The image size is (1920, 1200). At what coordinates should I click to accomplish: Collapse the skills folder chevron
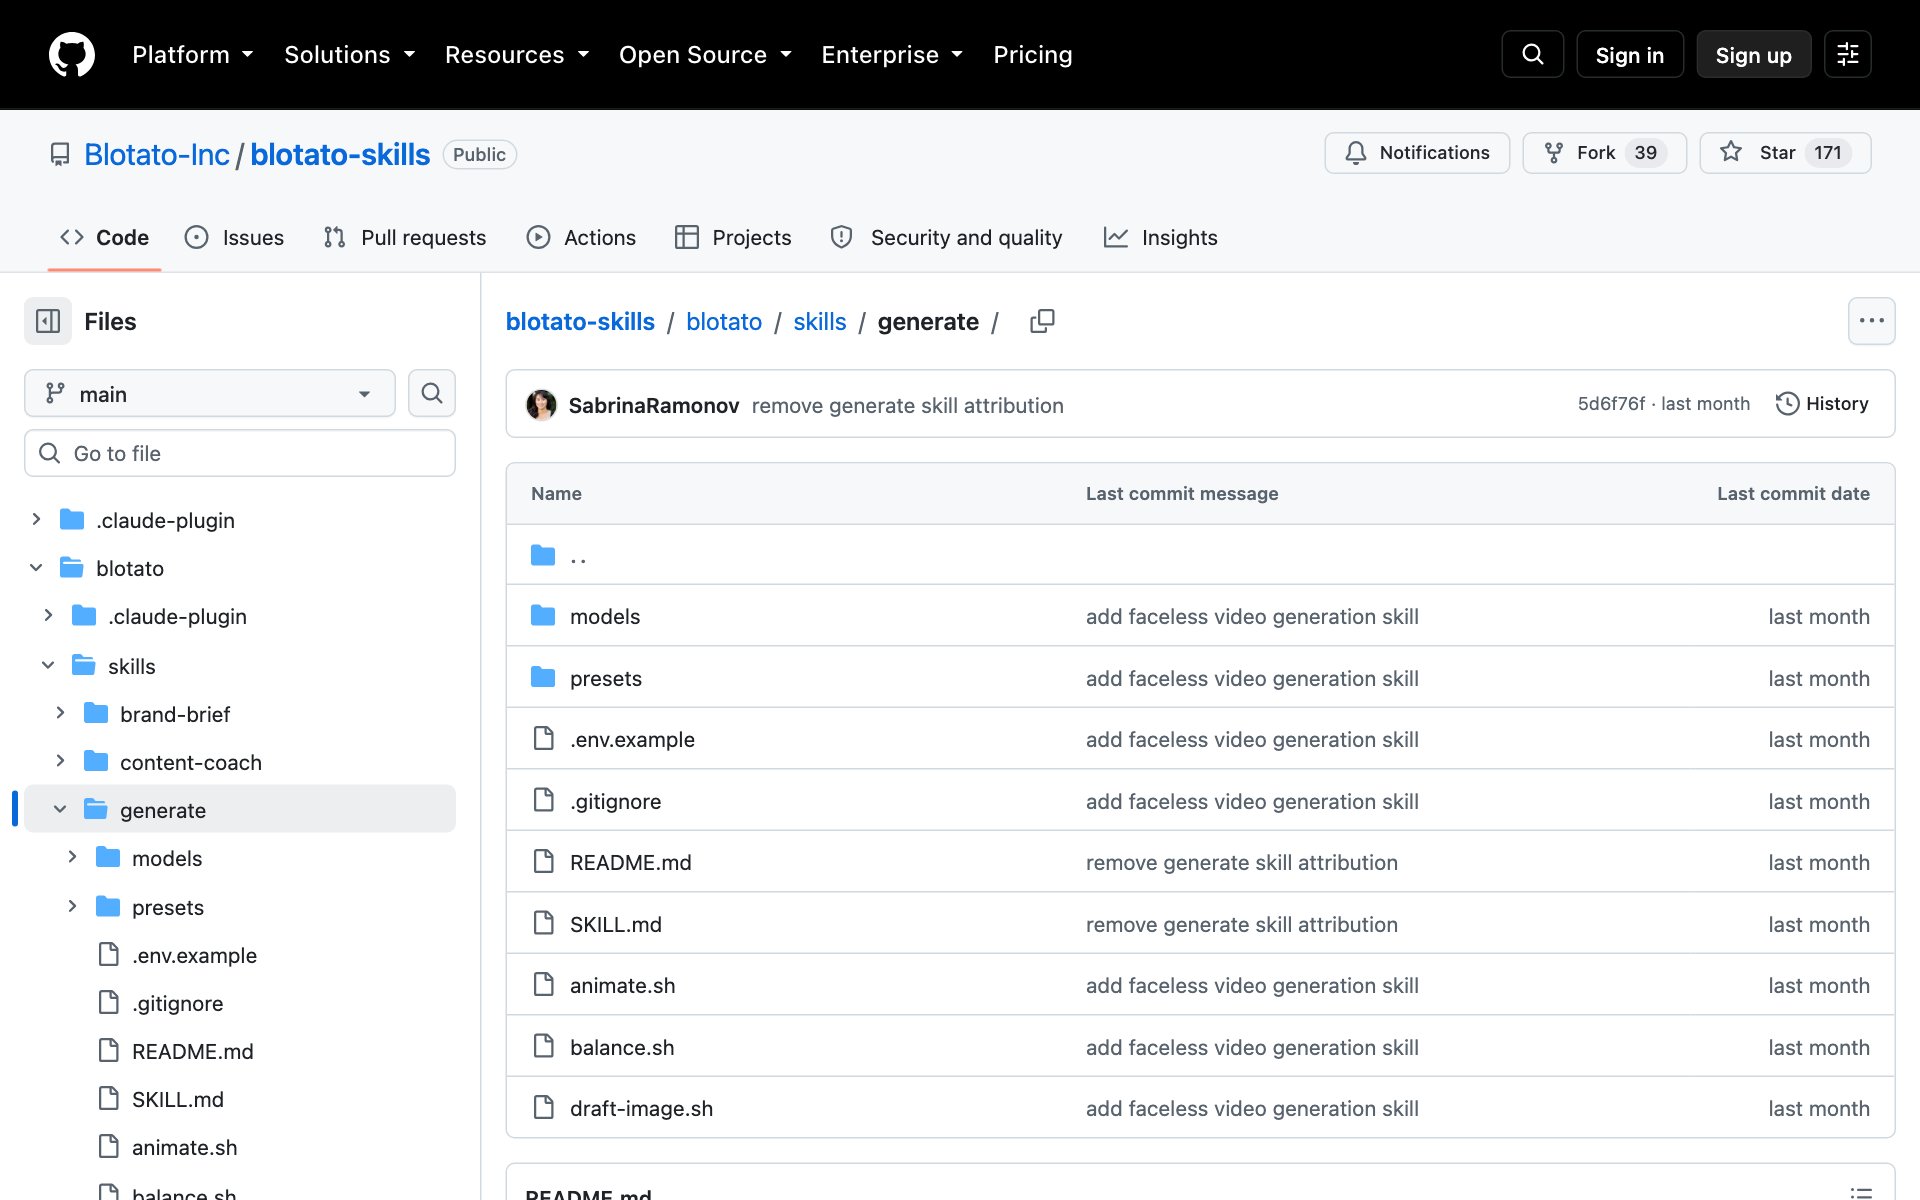(48, 665)
